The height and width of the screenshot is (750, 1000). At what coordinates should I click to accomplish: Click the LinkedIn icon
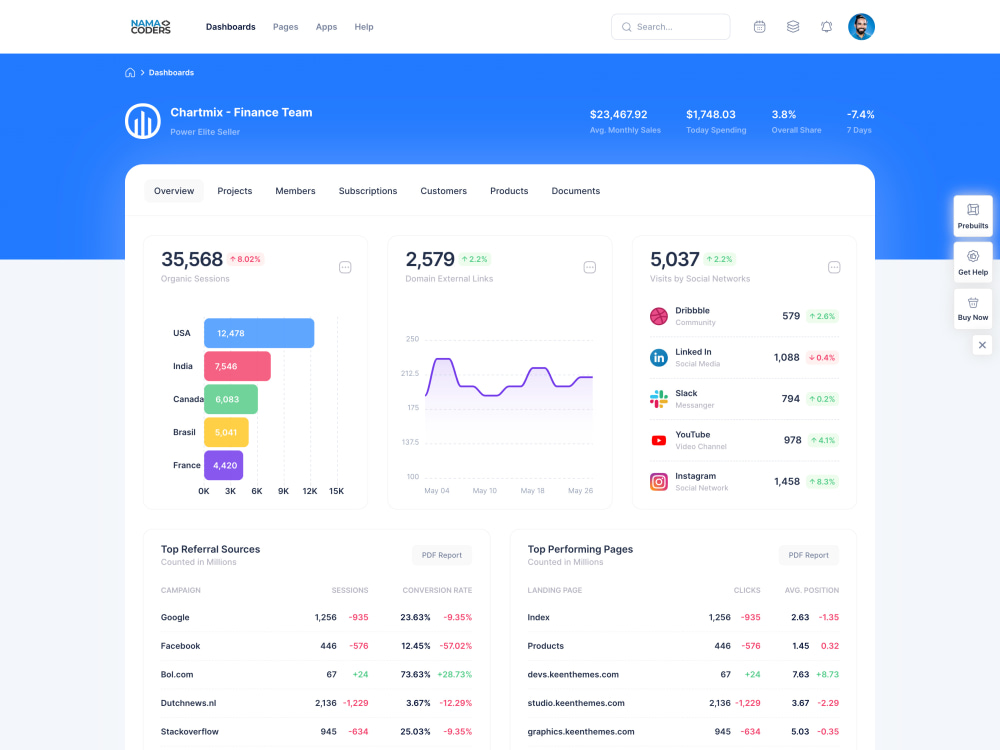tap(659, 358)
